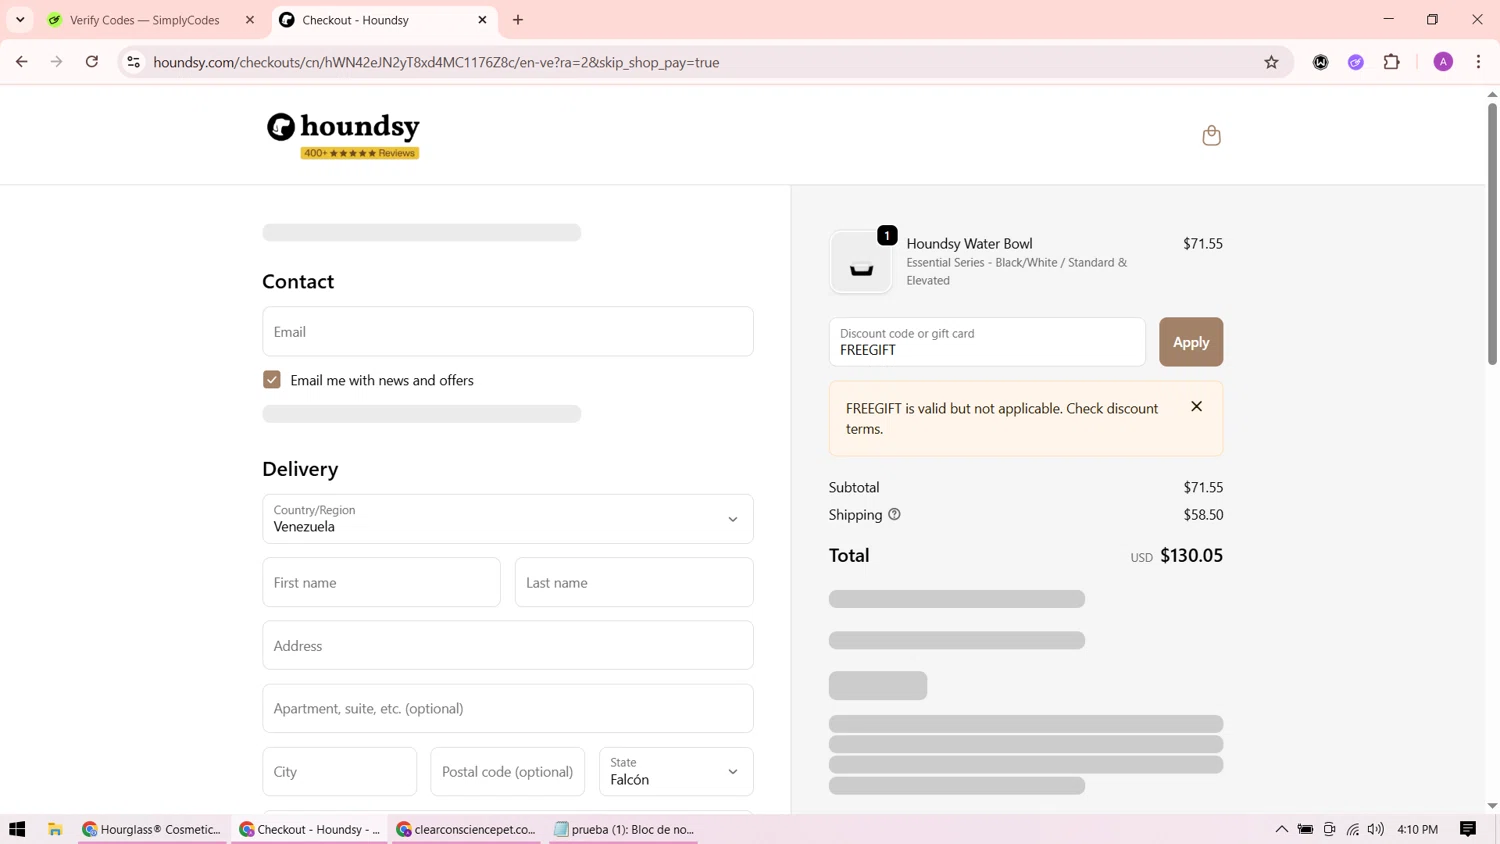Viewport: 1500px width, 844px height.
Task: Open the battery status icon
Action: click(x=1305, y=829)
